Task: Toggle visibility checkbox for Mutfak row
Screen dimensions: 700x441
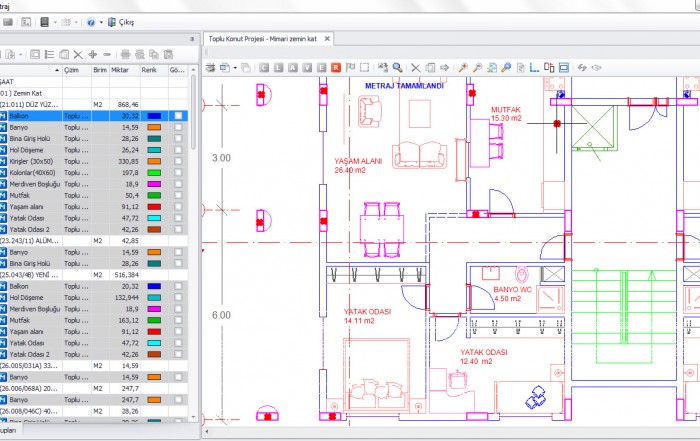Action: tap(178, 195)
